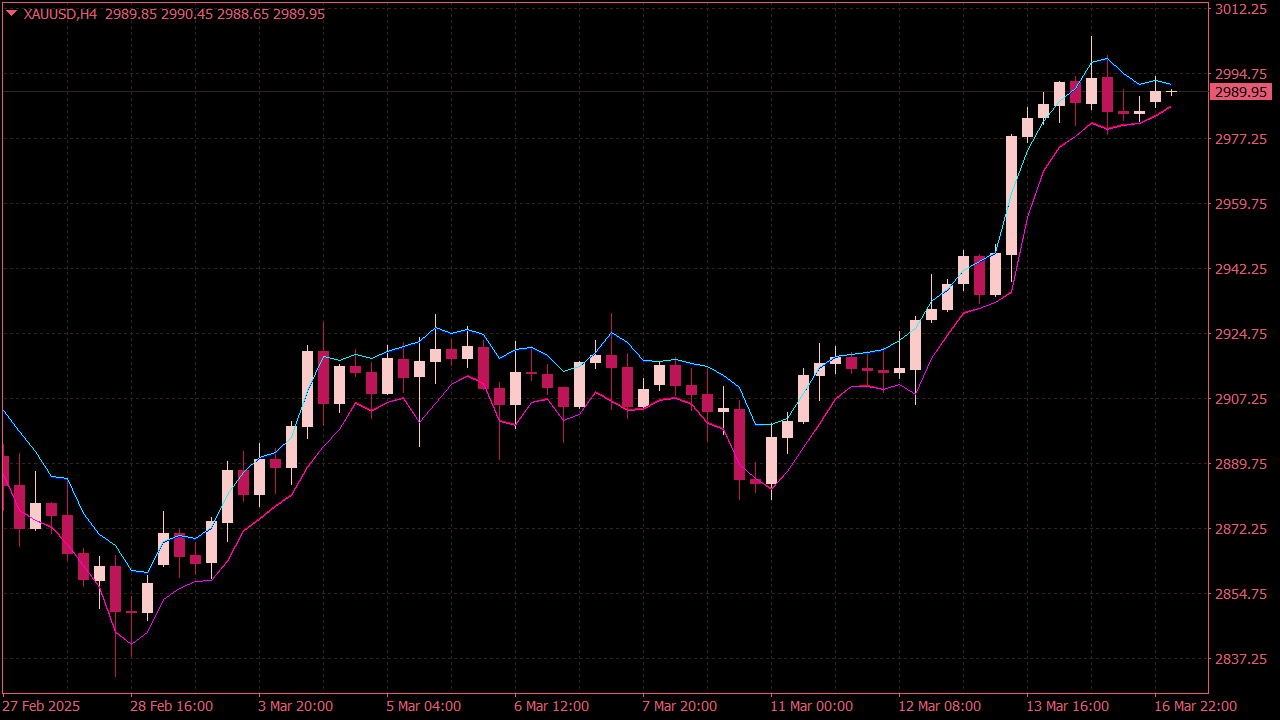Click the highlighted current price tag 2989.95
Screen dimensions: 1280x720
1240,92
